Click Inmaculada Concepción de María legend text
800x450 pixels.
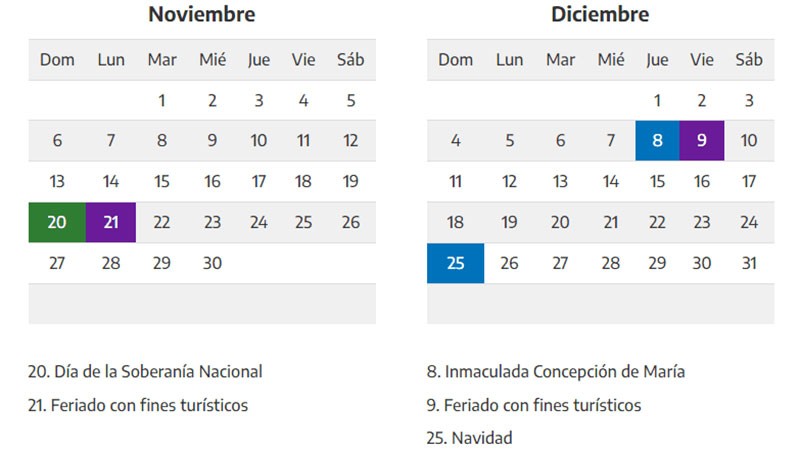point(555,371)
